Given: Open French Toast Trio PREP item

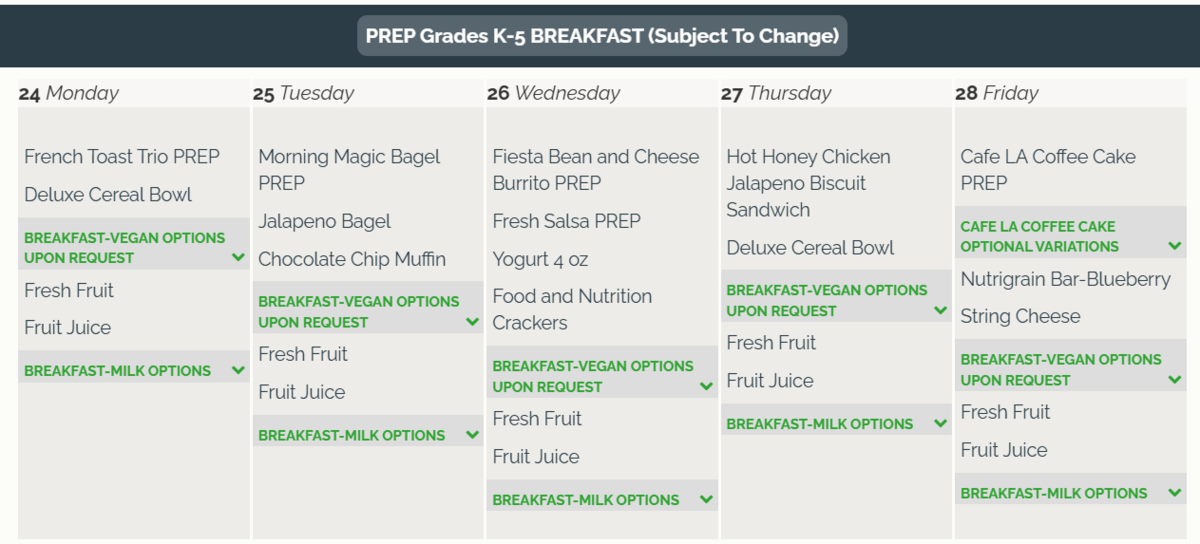Looking at the screenshot, I should (122, 157).
